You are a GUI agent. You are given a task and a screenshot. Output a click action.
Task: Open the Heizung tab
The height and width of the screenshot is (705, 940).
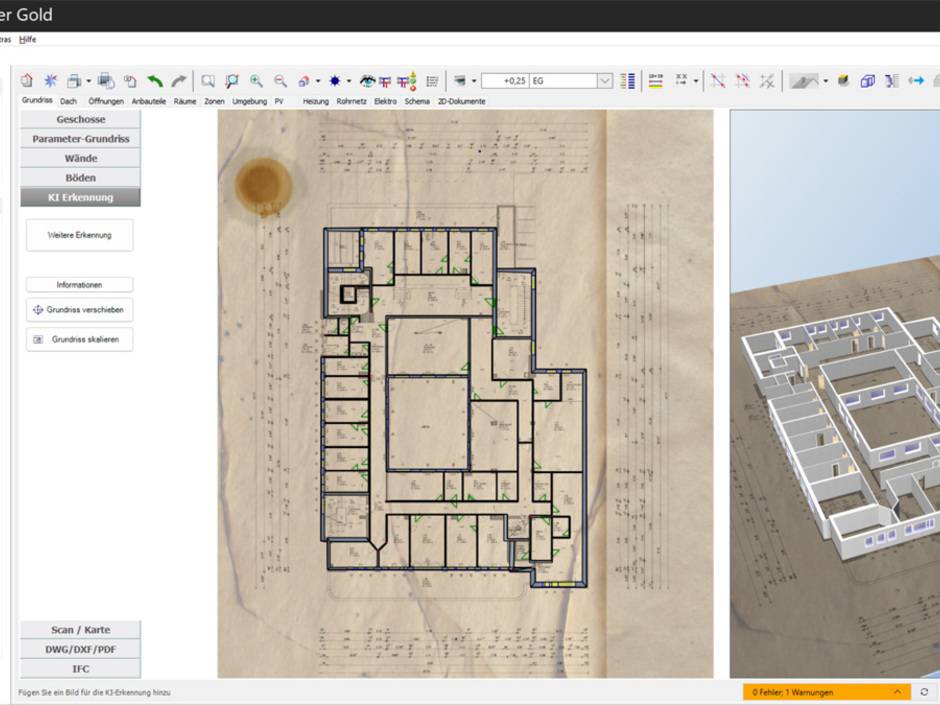[315, 101]
